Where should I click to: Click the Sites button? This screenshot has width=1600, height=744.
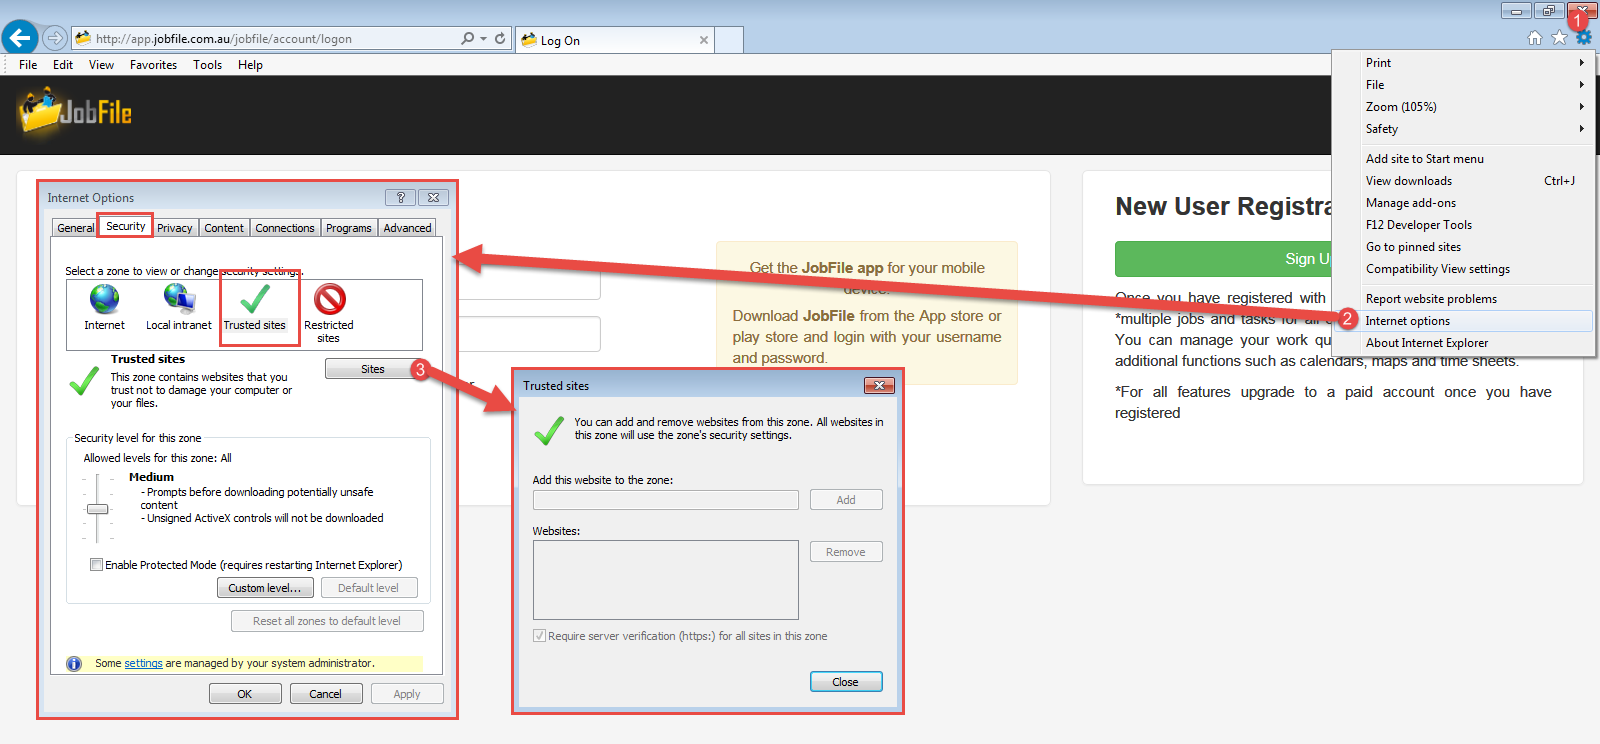coord(372,369)
